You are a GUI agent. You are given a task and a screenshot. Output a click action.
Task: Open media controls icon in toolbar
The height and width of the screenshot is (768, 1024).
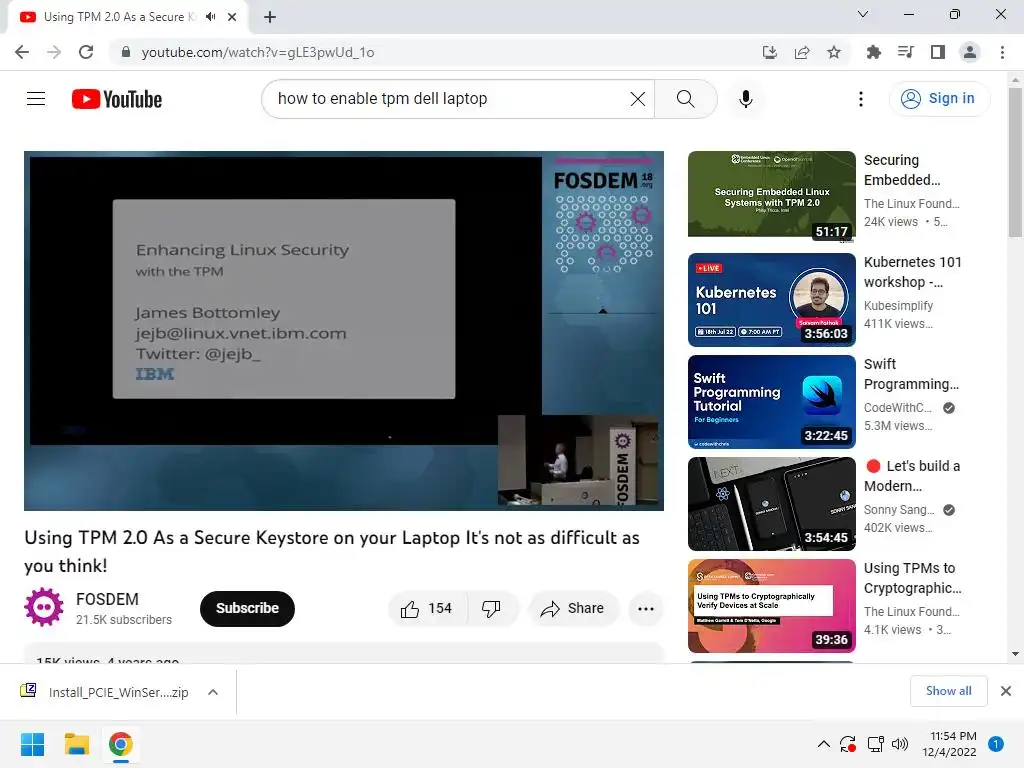906,52
